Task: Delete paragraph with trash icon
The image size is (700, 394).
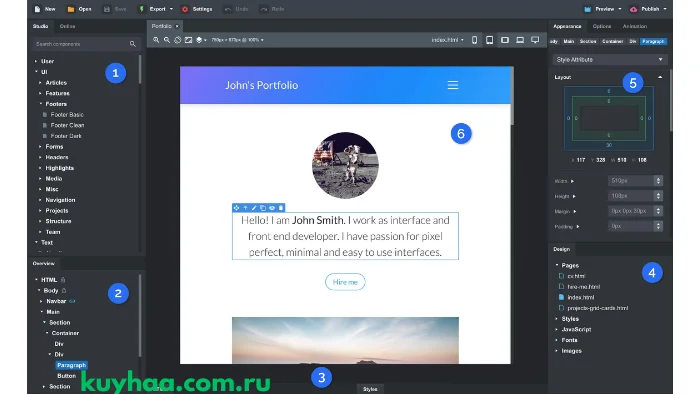Action: pos(281,207)
